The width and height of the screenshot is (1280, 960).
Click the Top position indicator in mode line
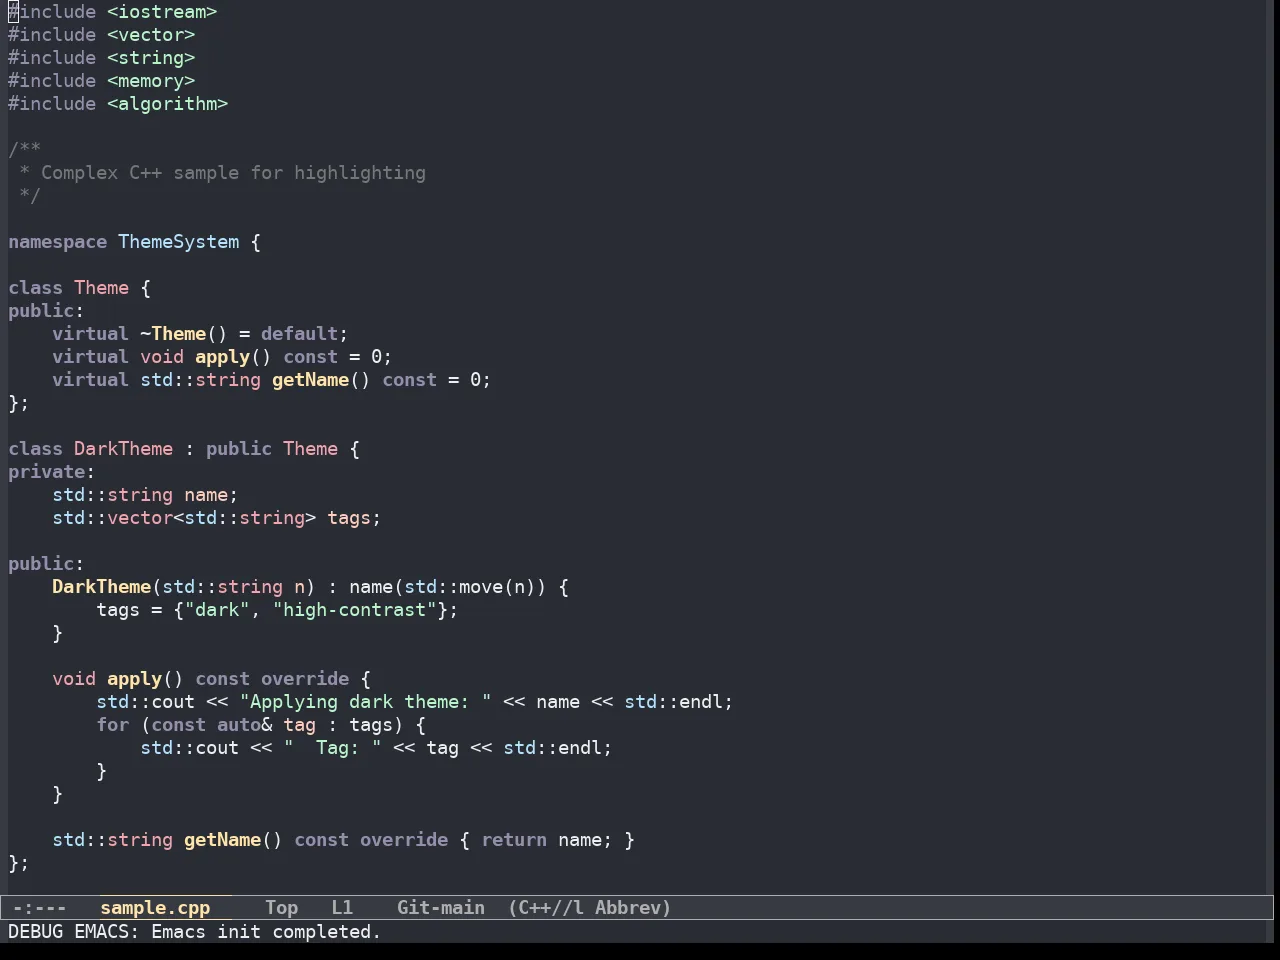(x=281, y=908)
